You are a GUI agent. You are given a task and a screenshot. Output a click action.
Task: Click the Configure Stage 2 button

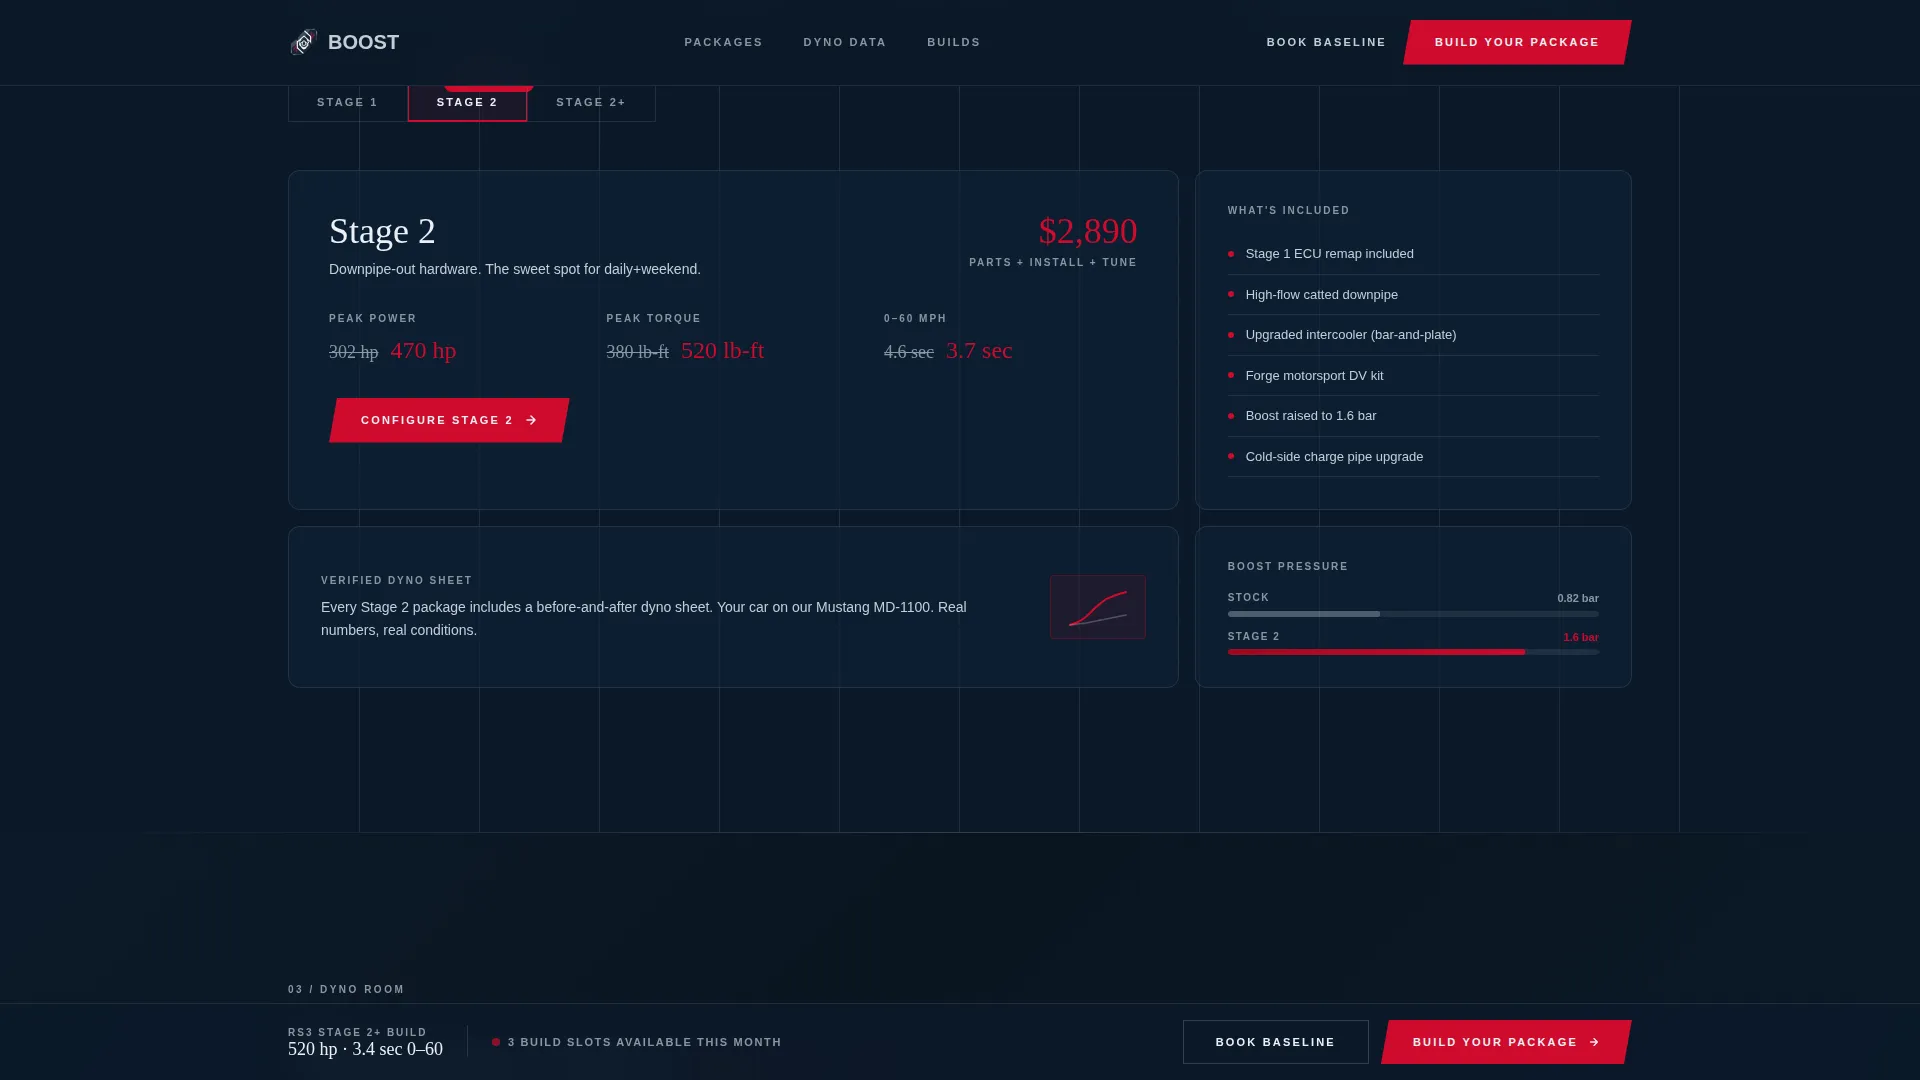pos(449,420)
